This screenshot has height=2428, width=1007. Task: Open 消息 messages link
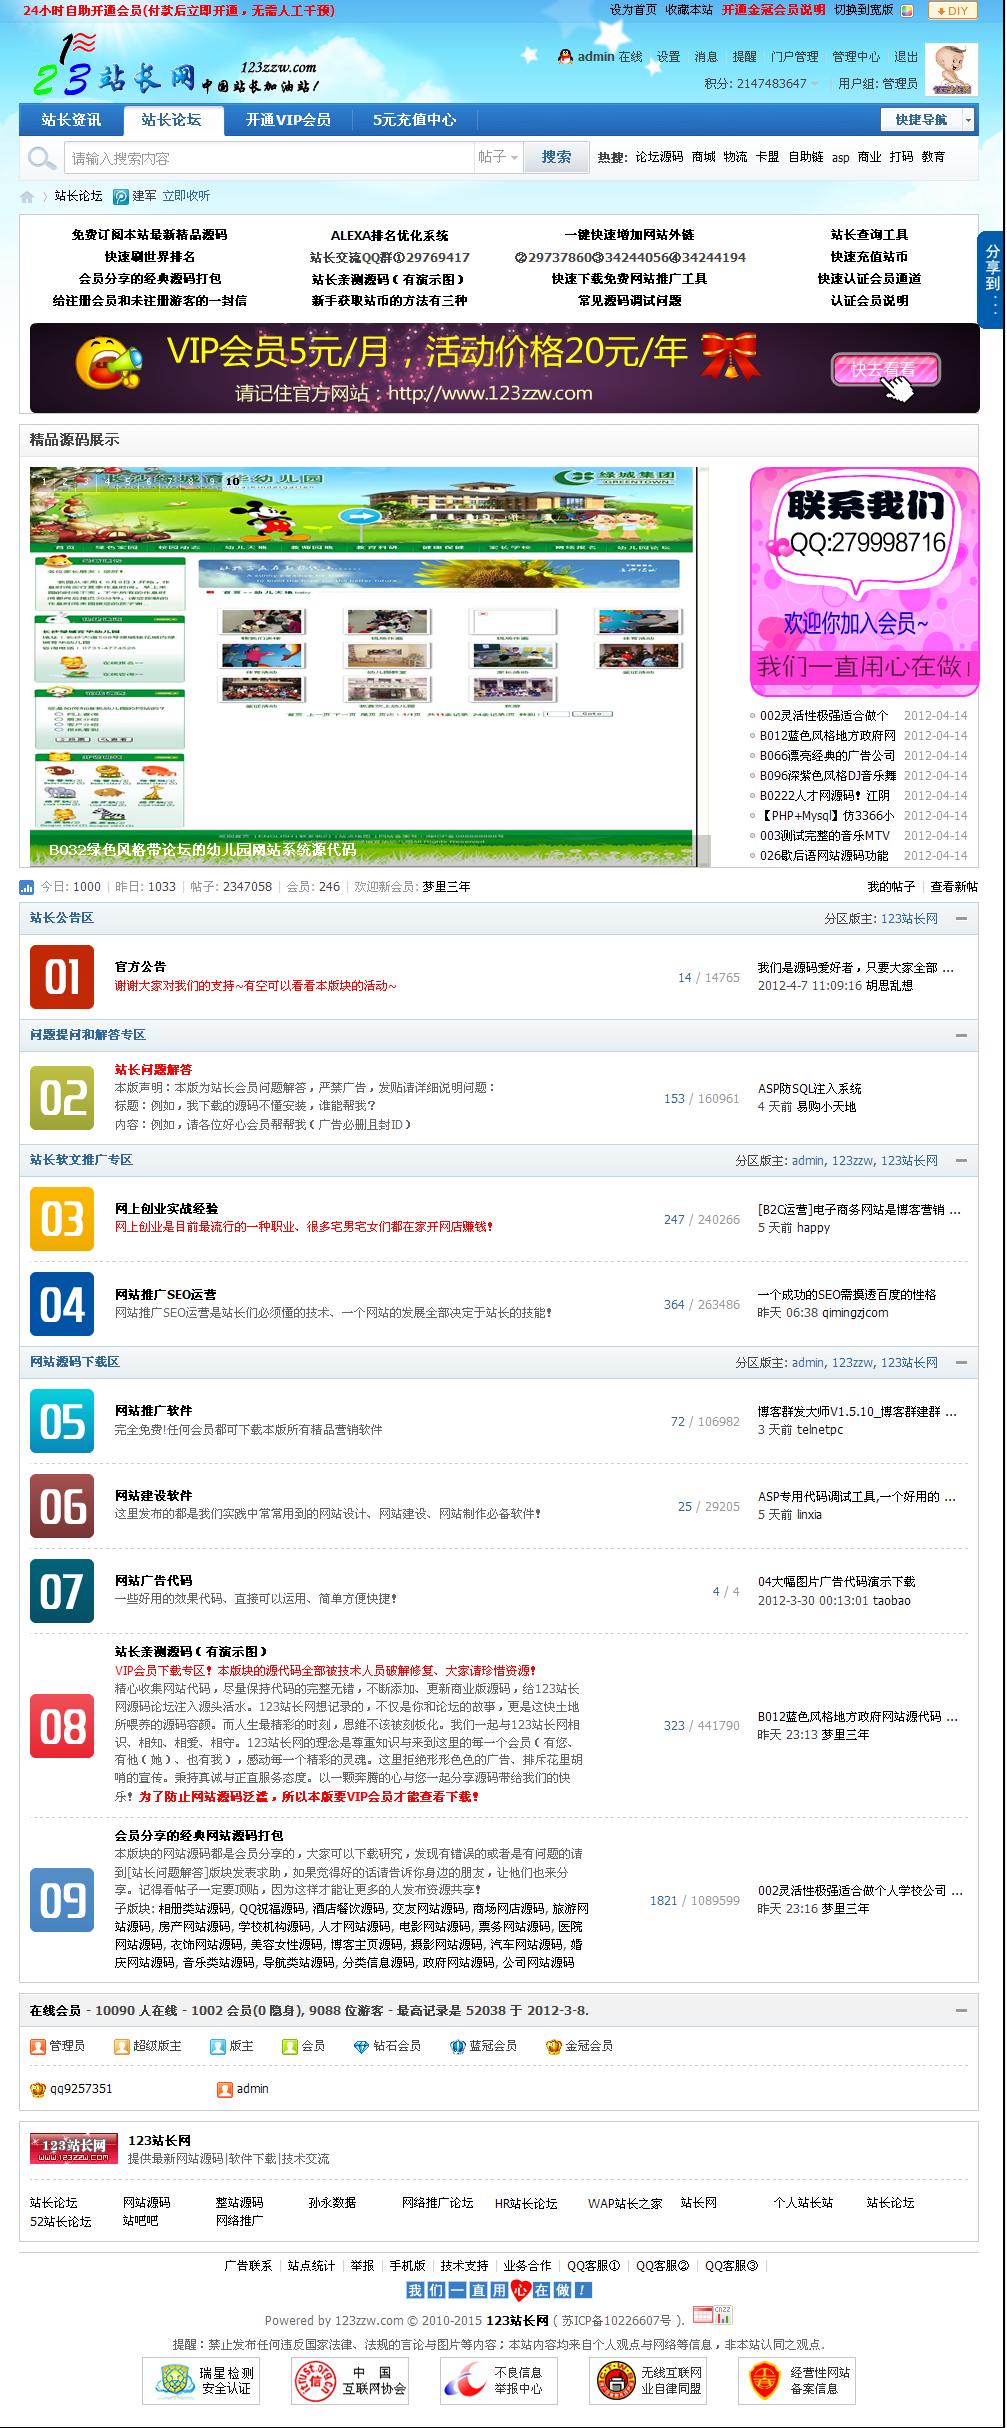(x=706, y=57)
